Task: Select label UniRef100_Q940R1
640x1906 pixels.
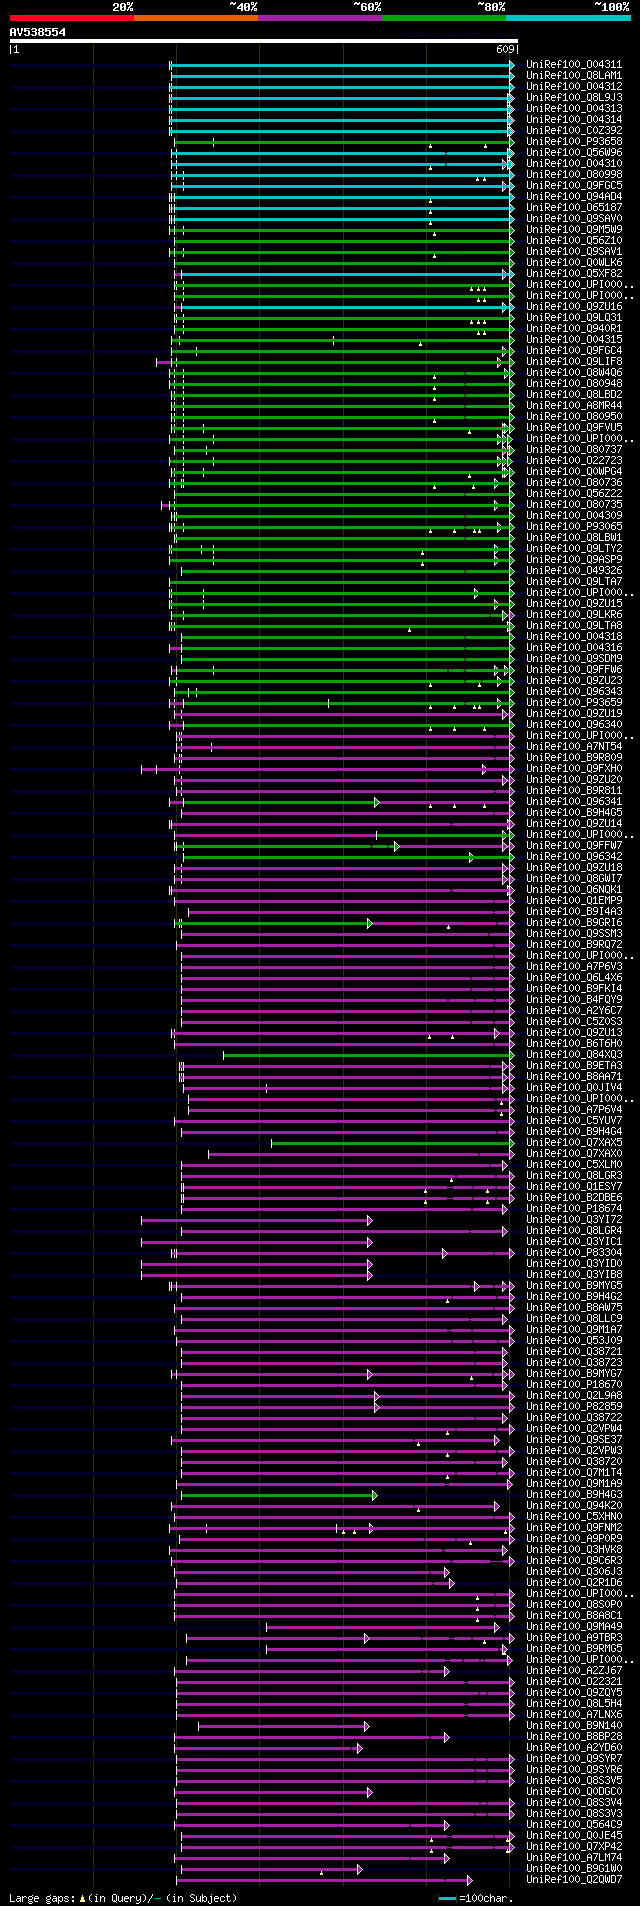Action: pyautogui.click(x=574, y=329)
